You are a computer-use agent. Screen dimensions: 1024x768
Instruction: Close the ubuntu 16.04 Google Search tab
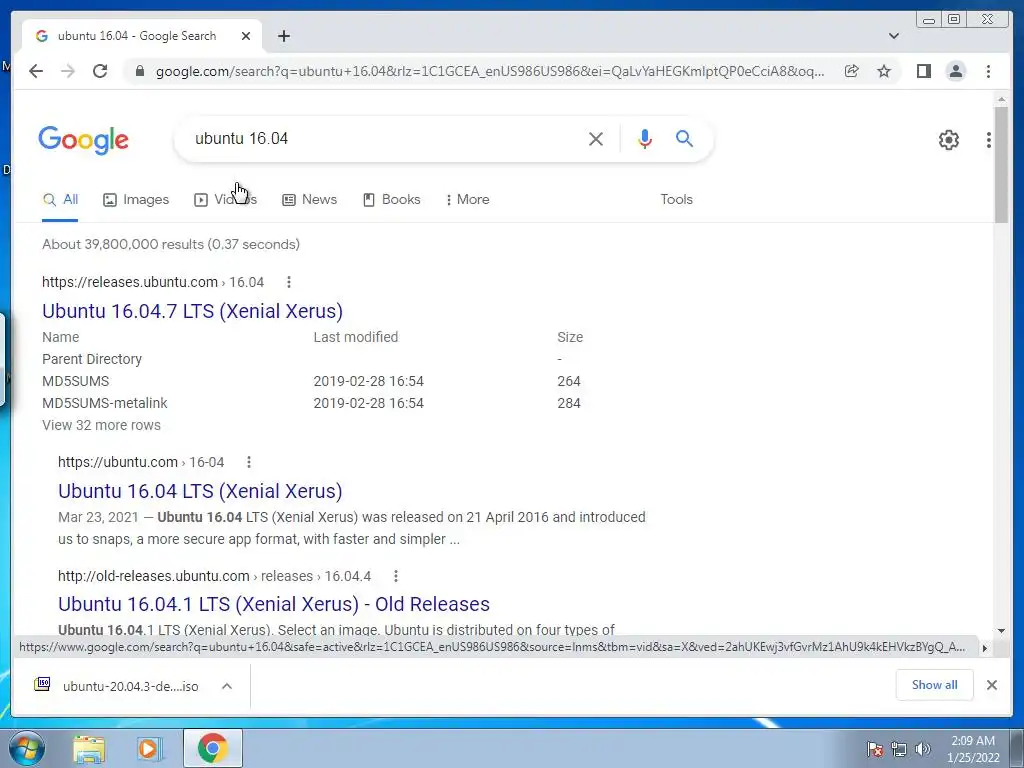coord(246,36)
